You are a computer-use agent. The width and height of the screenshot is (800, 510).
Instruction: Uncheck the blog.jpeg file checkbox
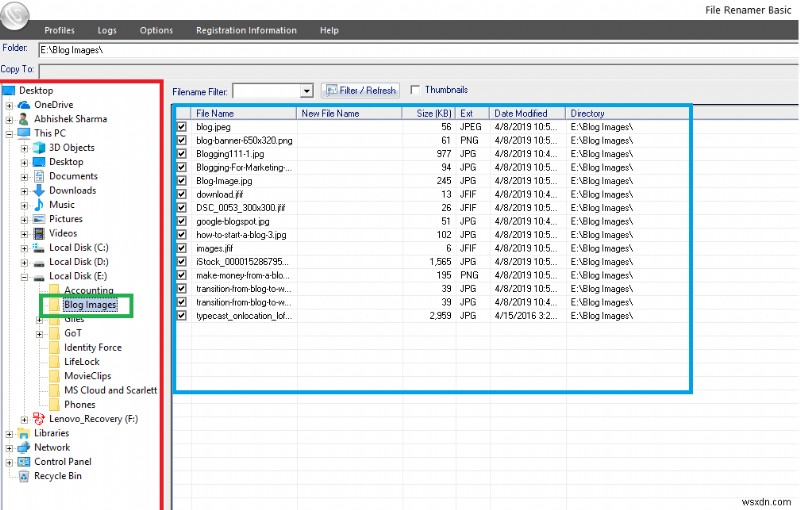coord(182,126)
